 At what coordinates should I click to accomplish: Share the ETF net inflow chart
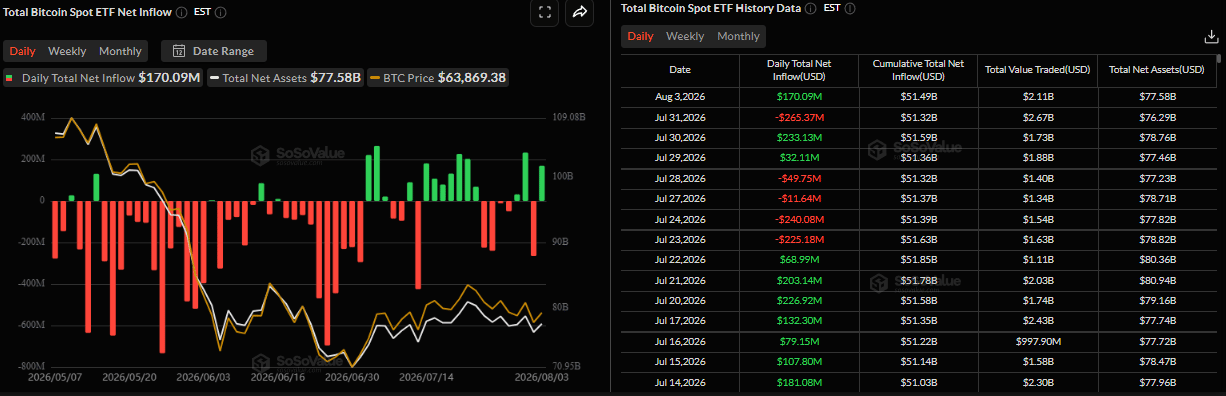click(579, 12)
